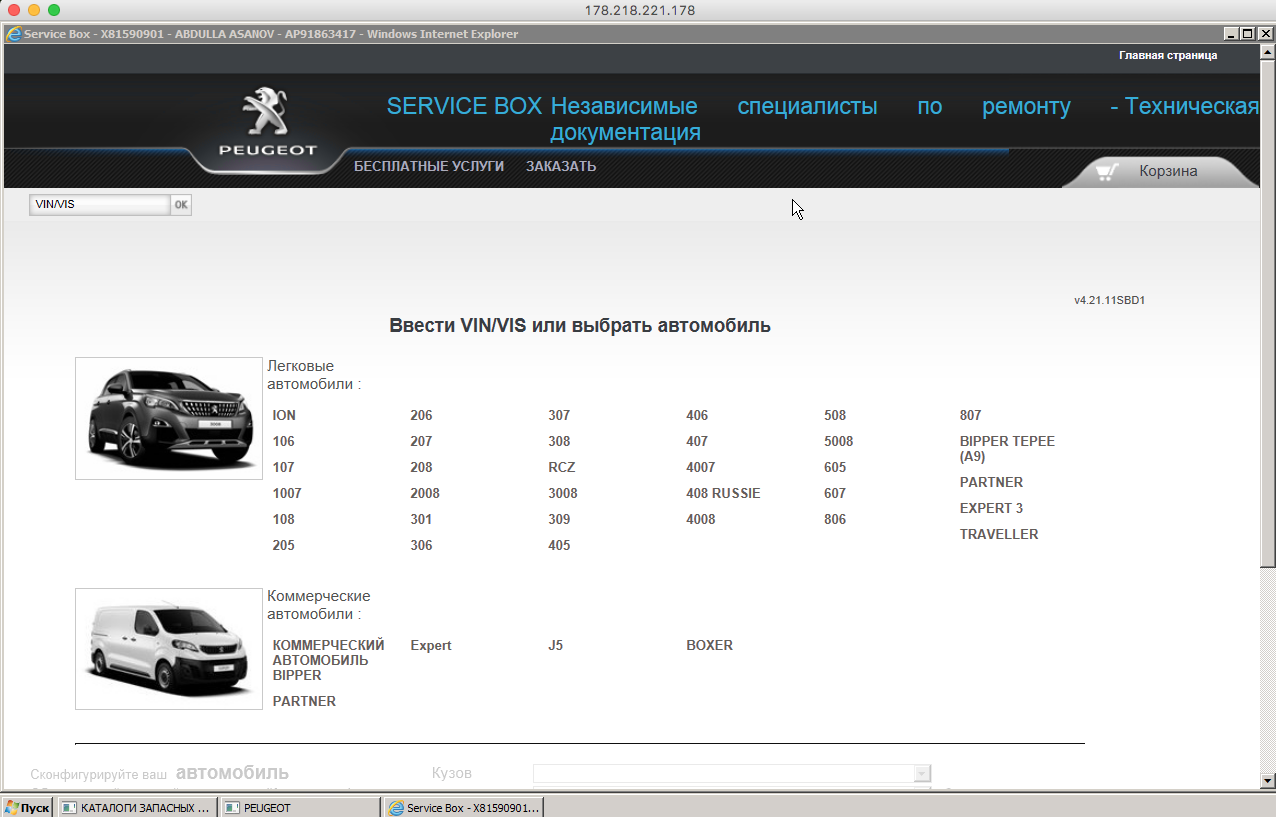
Task: Go to Главная страница link
Action: [x=1167, y=55]
